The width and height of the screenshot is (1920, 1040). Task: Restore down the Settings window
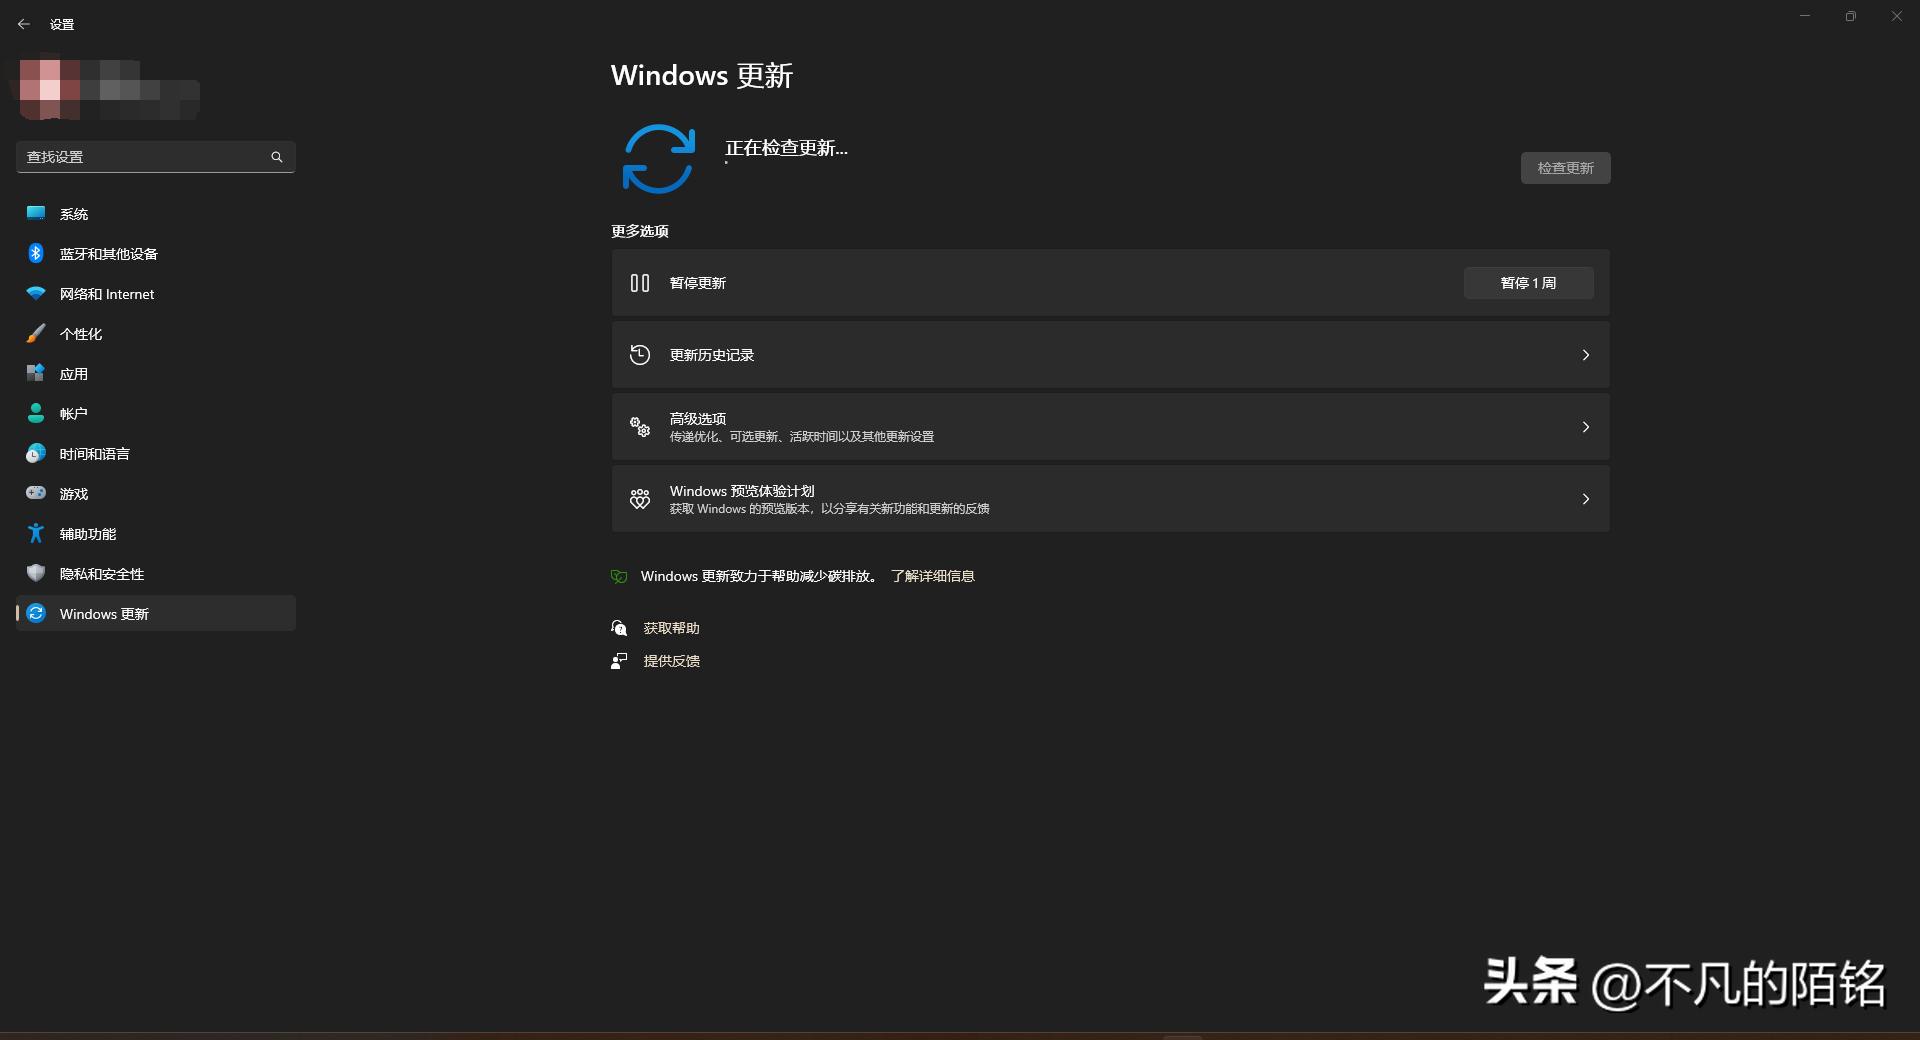[x=1851, y=16]
